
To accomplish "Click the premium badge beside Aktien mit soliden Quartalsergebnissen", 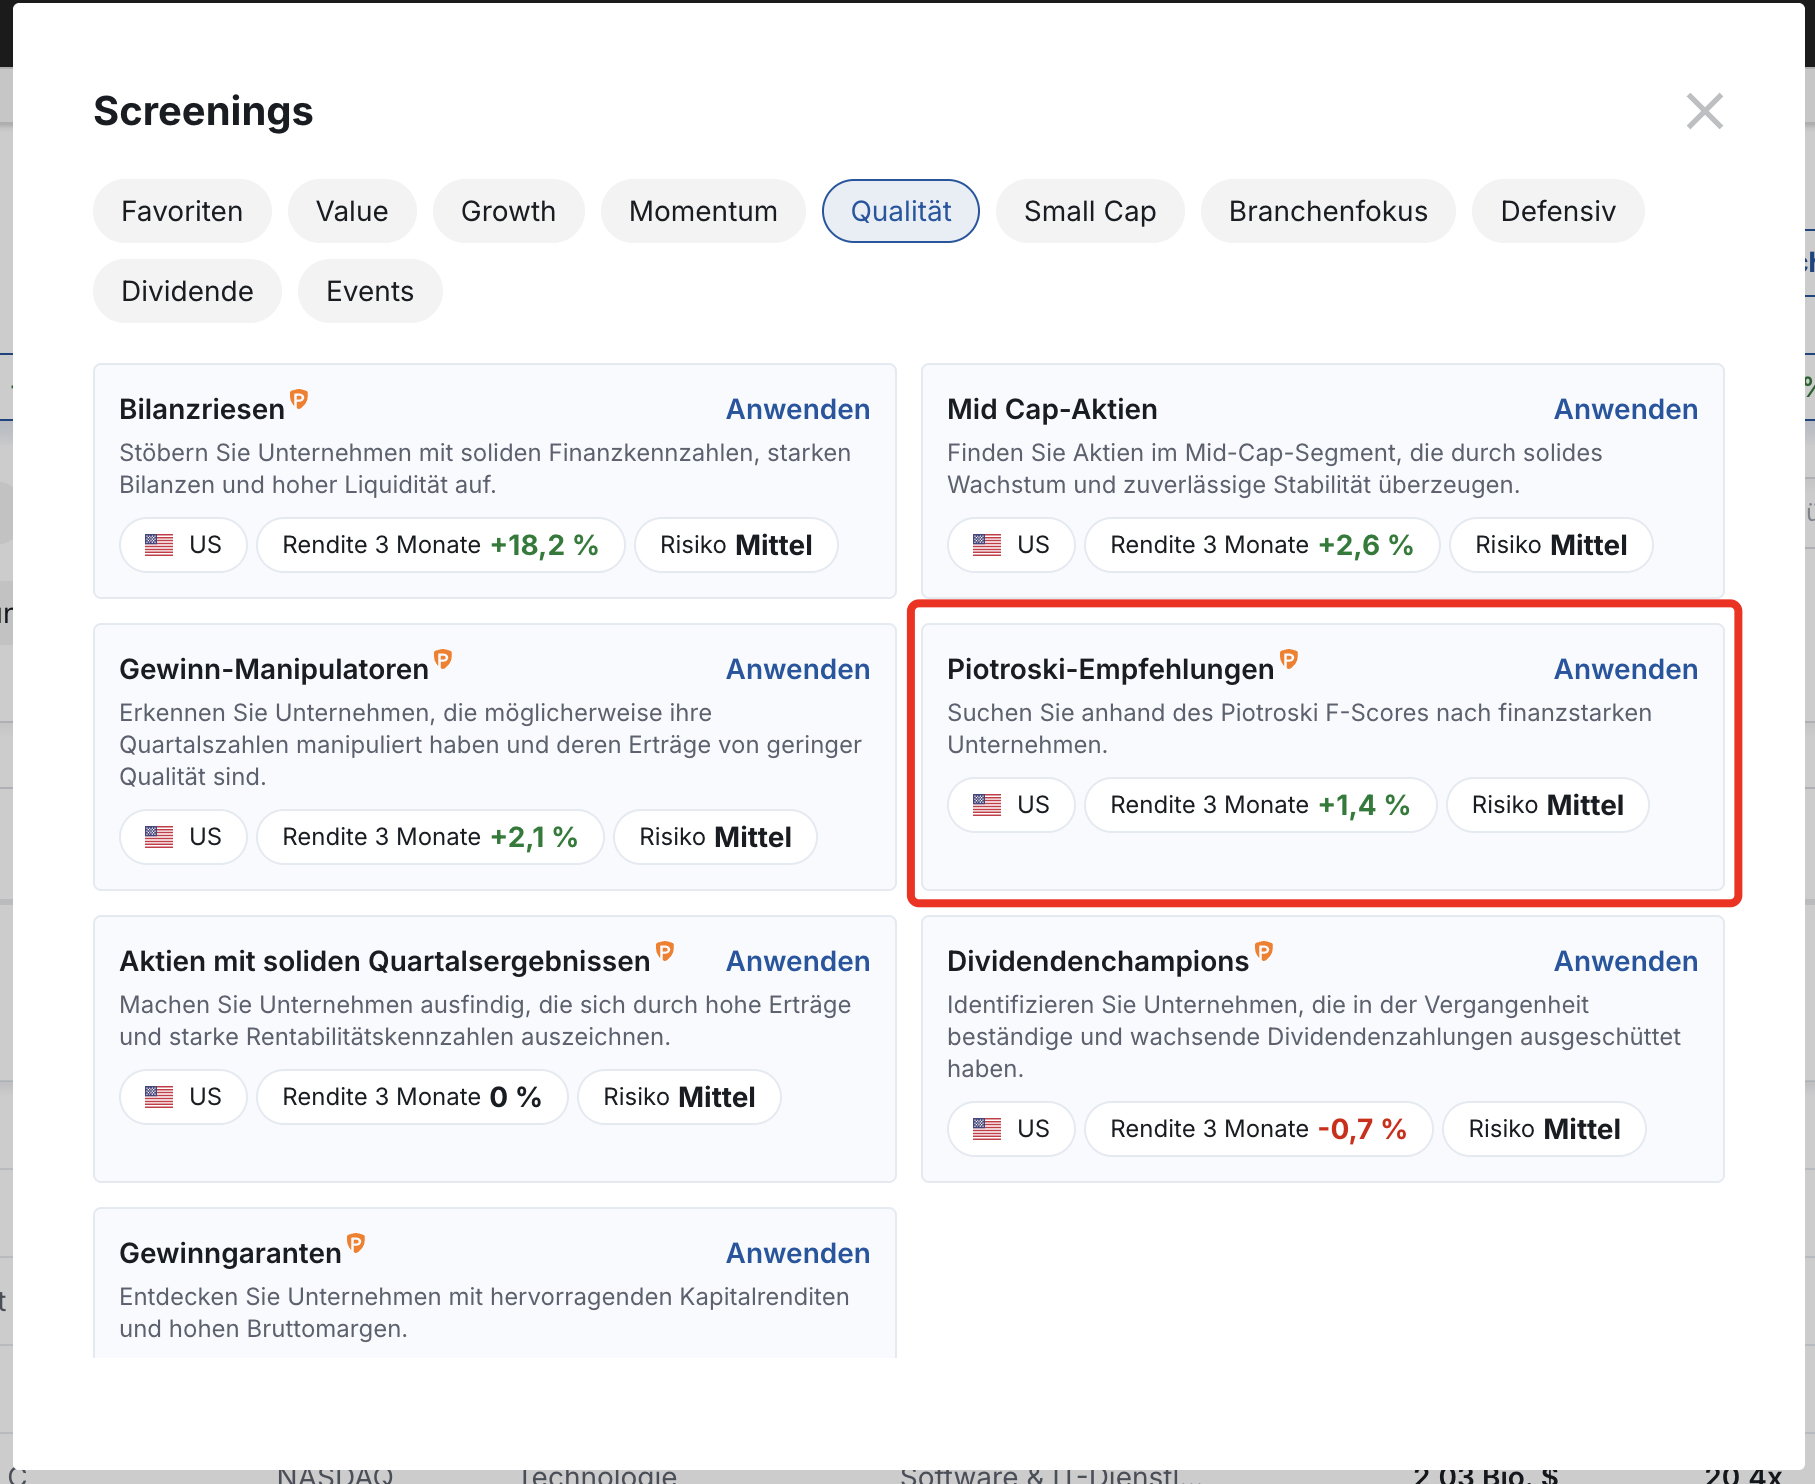I will point(665,952).
